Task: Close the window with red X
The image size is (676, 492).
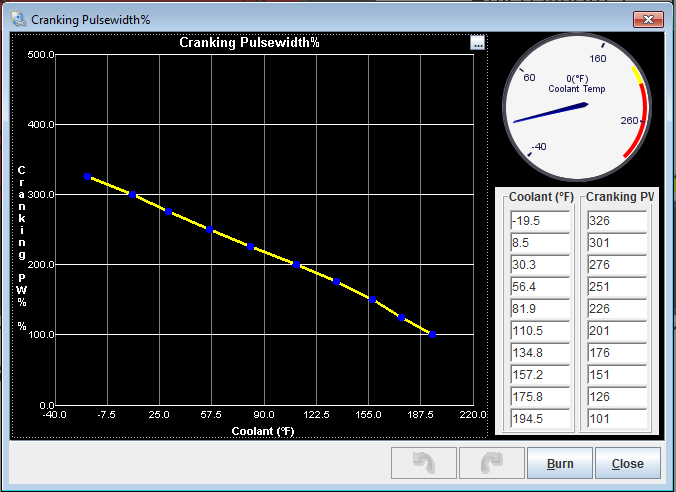Action: coord(651,18)
